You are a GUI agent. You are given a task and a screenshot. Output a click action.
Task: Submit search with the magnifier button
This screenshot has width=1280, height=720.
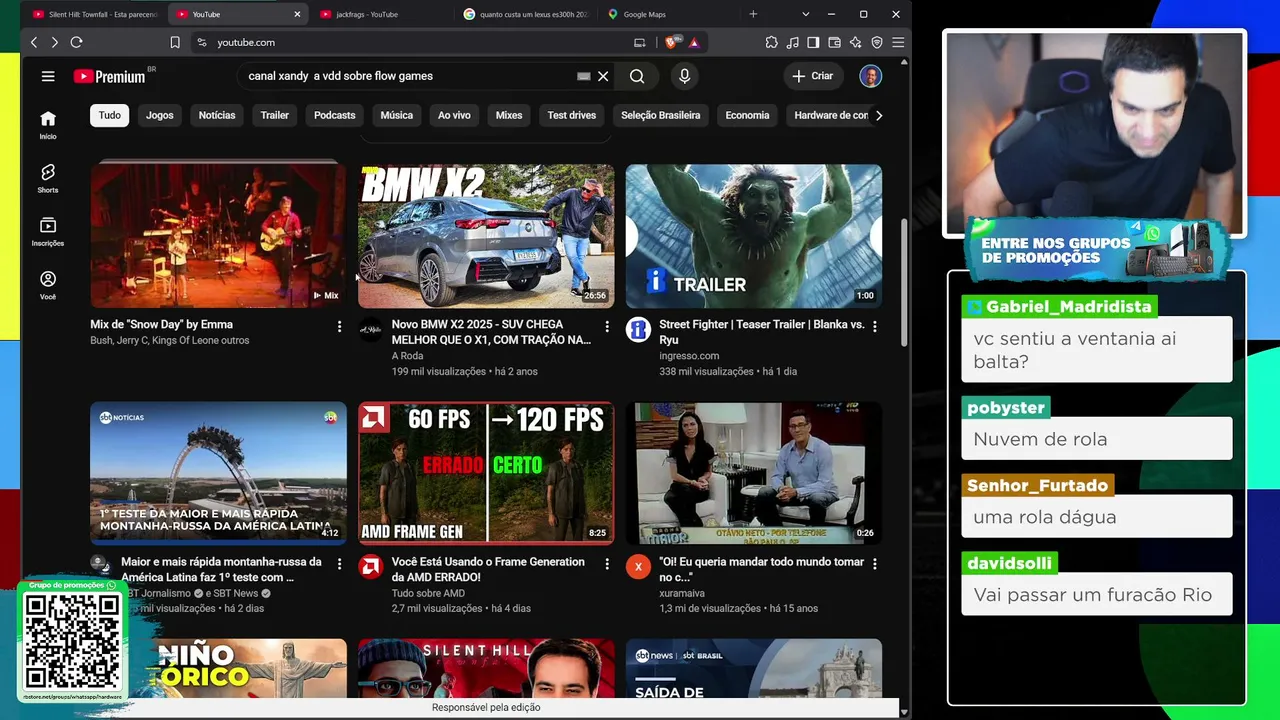click(x=637, y=76)
